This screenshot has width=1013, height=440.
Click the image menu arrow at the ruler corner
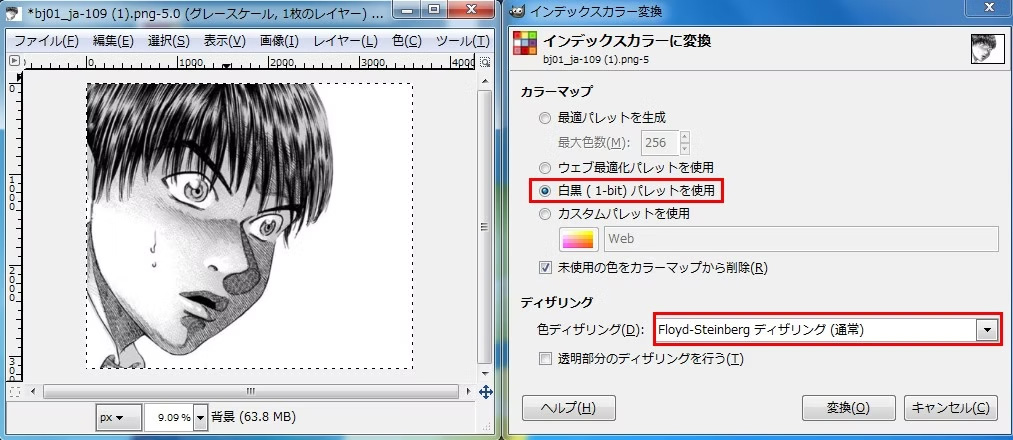(15, 61)
